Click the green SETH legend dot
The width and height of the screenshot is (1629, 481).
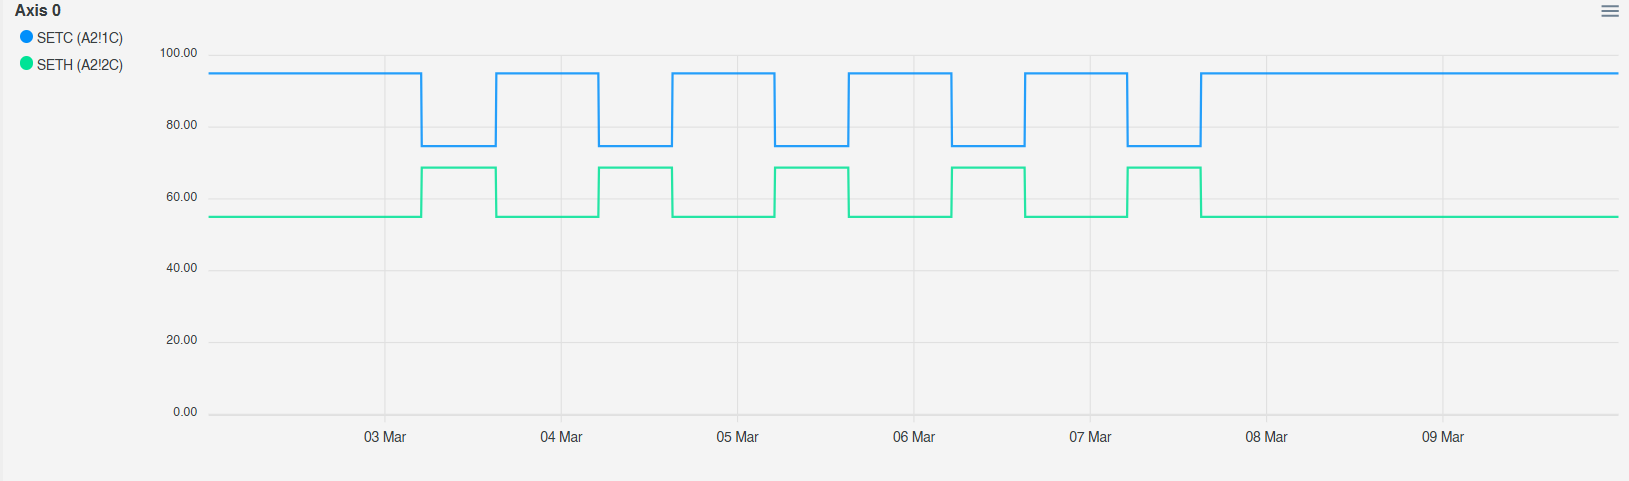point(26,64)
